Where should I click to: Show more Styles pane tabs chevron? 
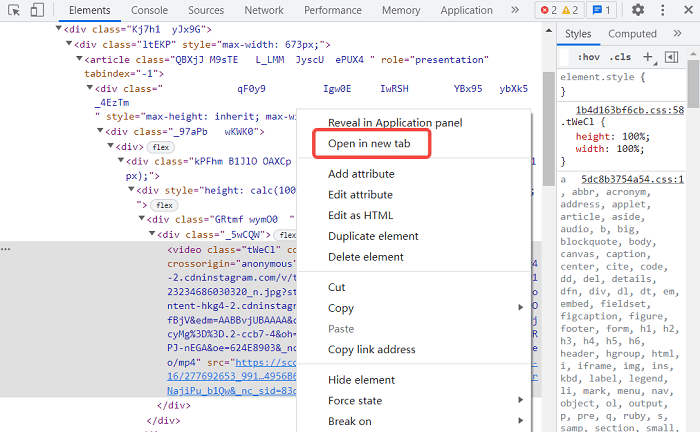(x=678, y=33)
